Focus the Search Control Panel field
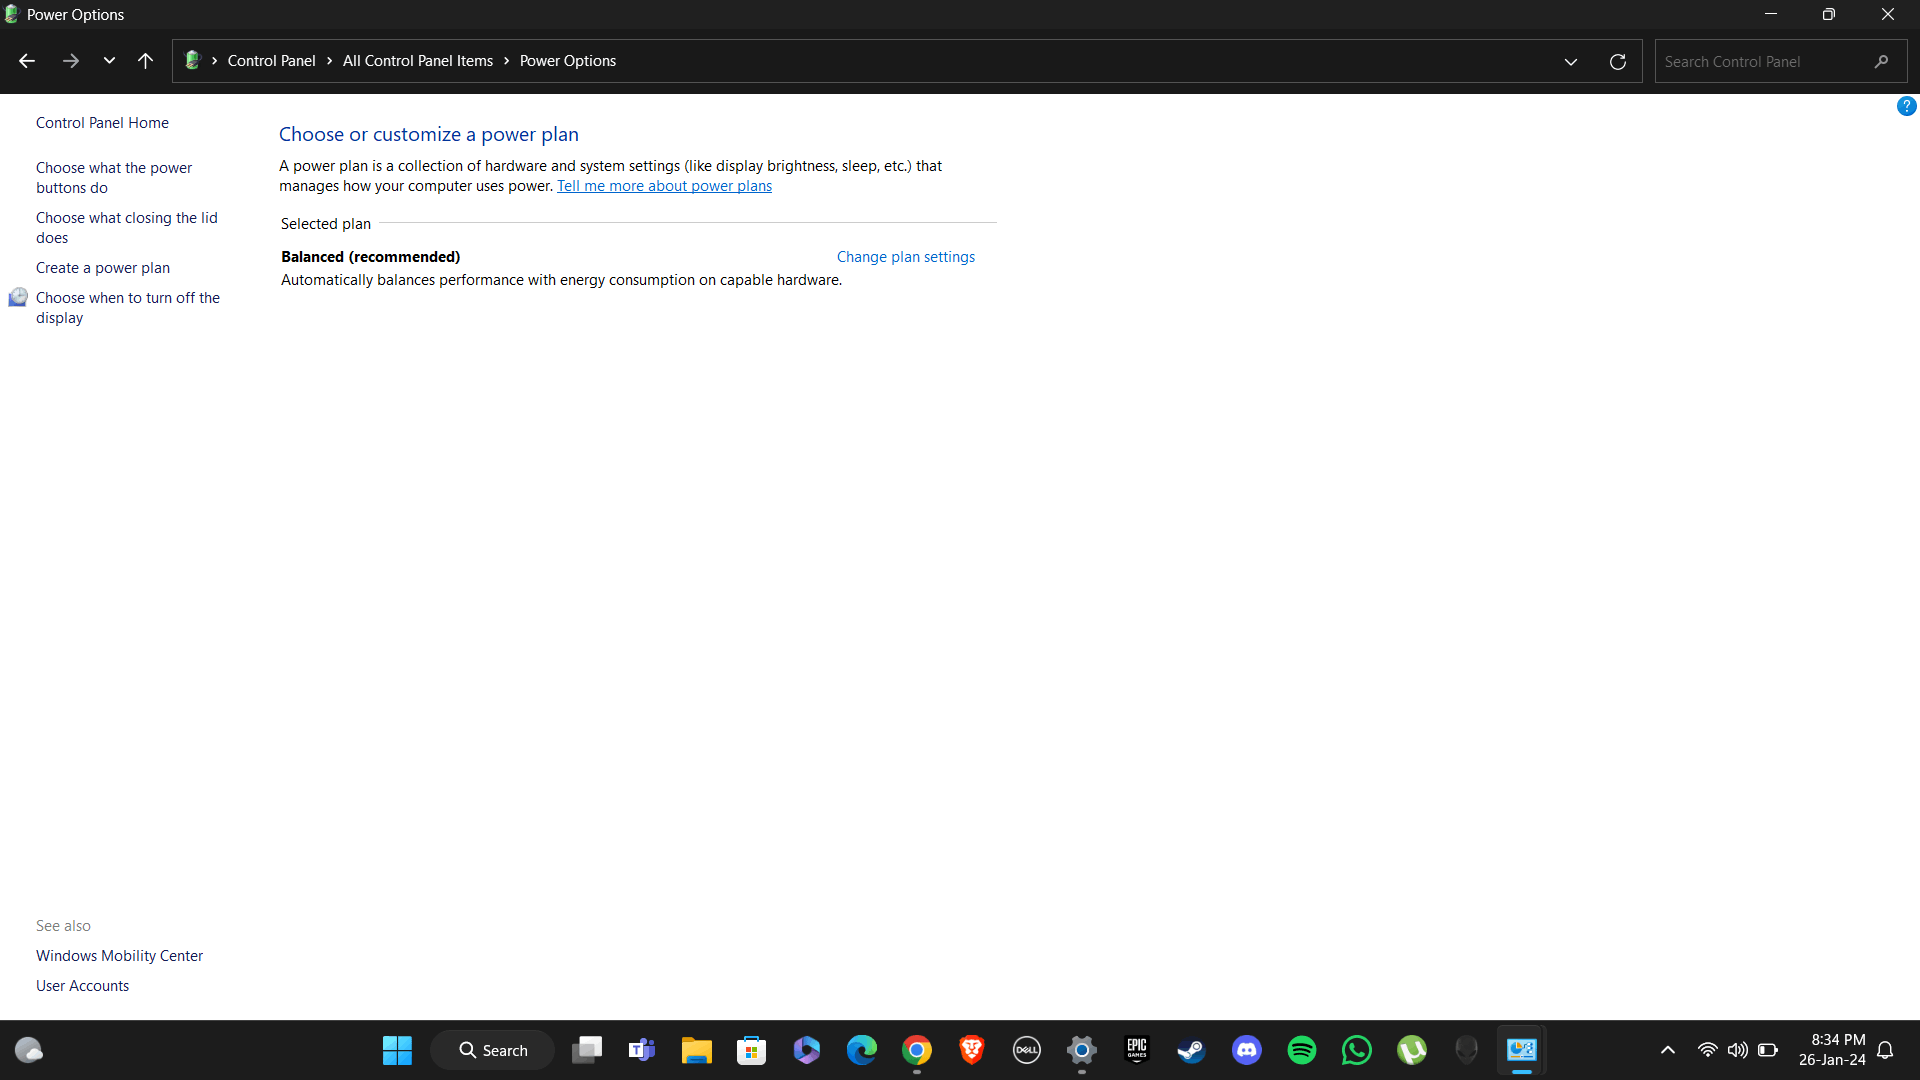 (x=1760, y=61)
